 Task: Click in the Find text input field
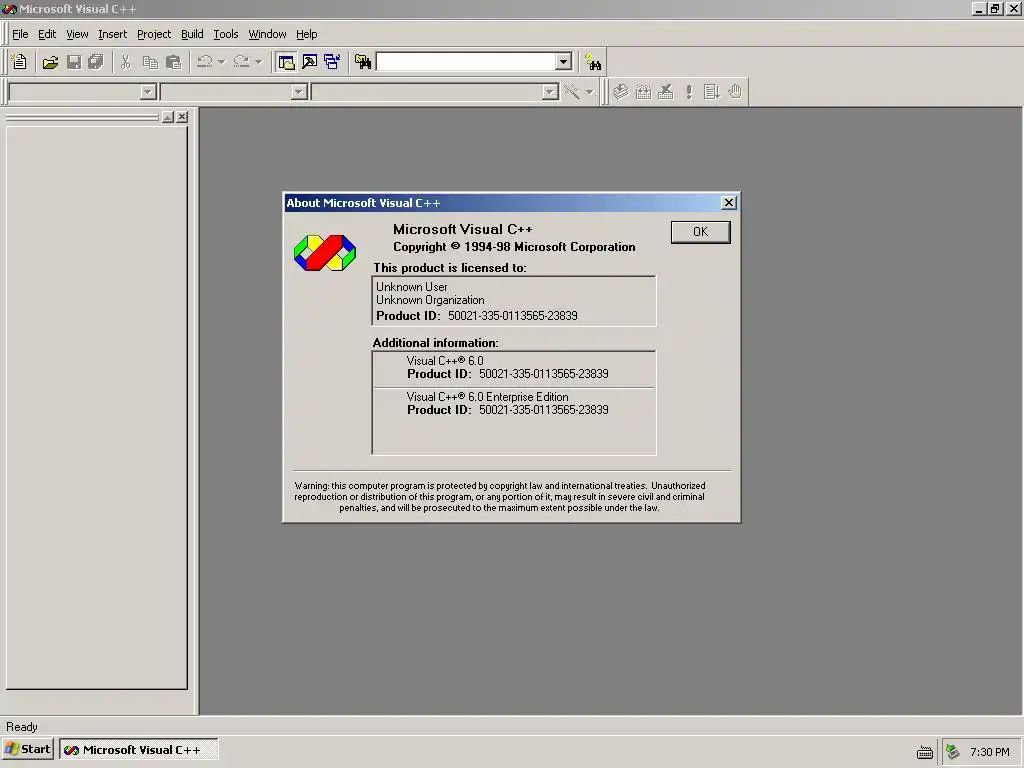[466, 62]
